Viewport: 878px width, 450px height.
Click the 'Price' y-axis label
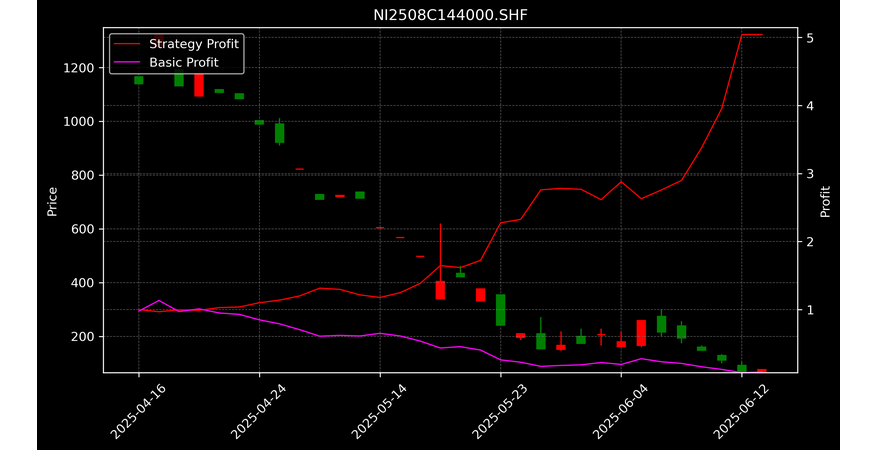pyautogui.click(x=52, y=201)
